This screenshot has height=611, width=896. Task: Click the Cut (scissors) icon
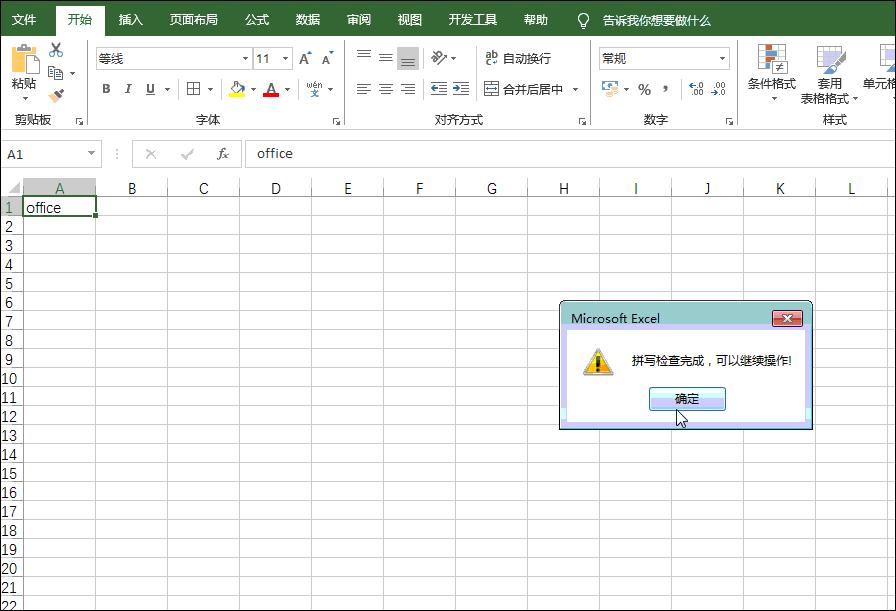point(55,49)
